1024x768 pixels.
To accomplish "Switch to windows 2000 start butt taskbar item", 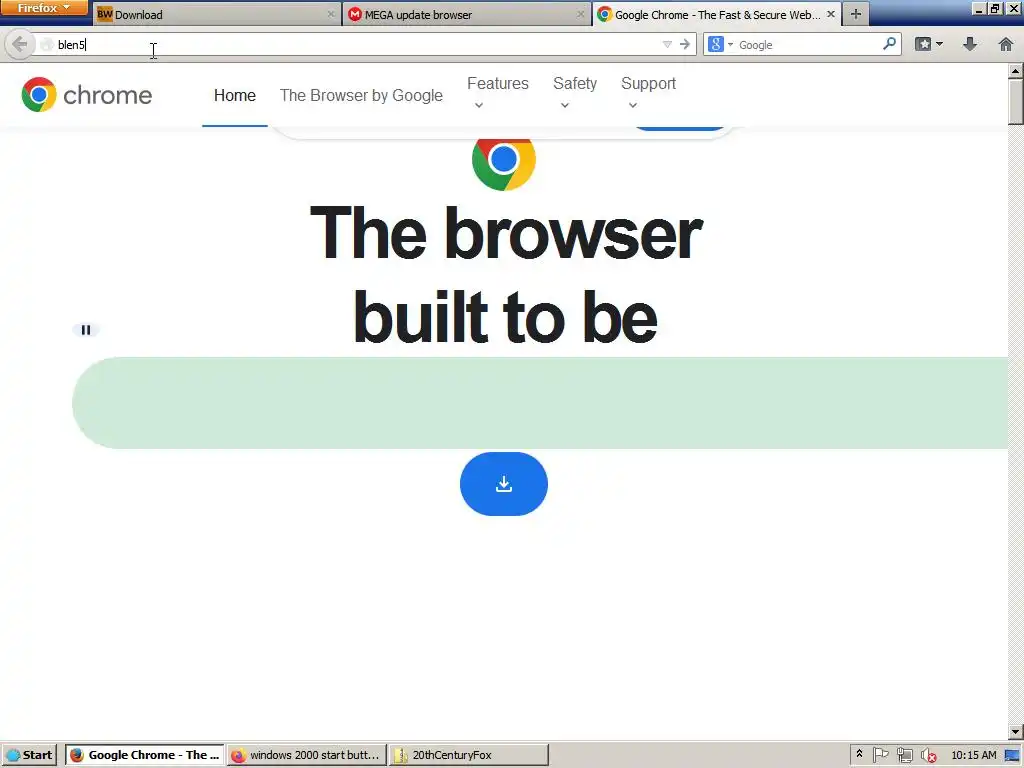I will coord(306,755).
